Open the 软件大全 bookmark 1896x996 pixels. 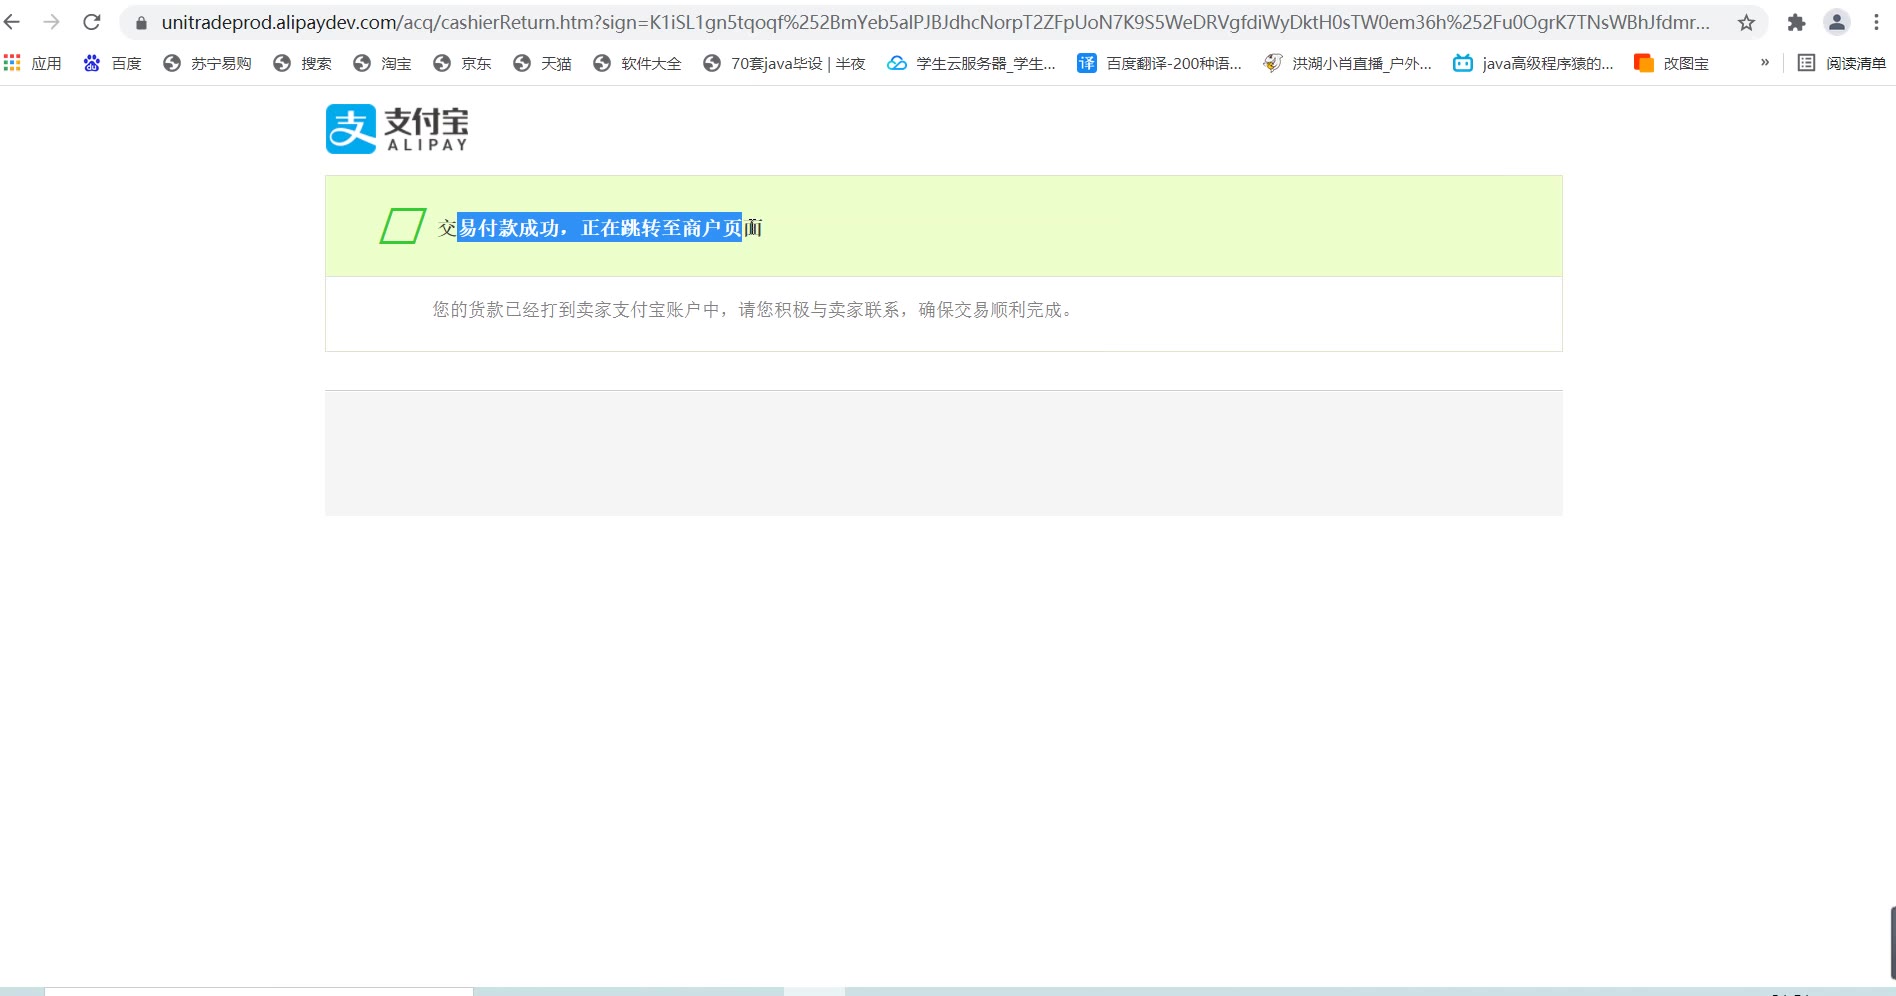tap(637, 63)
